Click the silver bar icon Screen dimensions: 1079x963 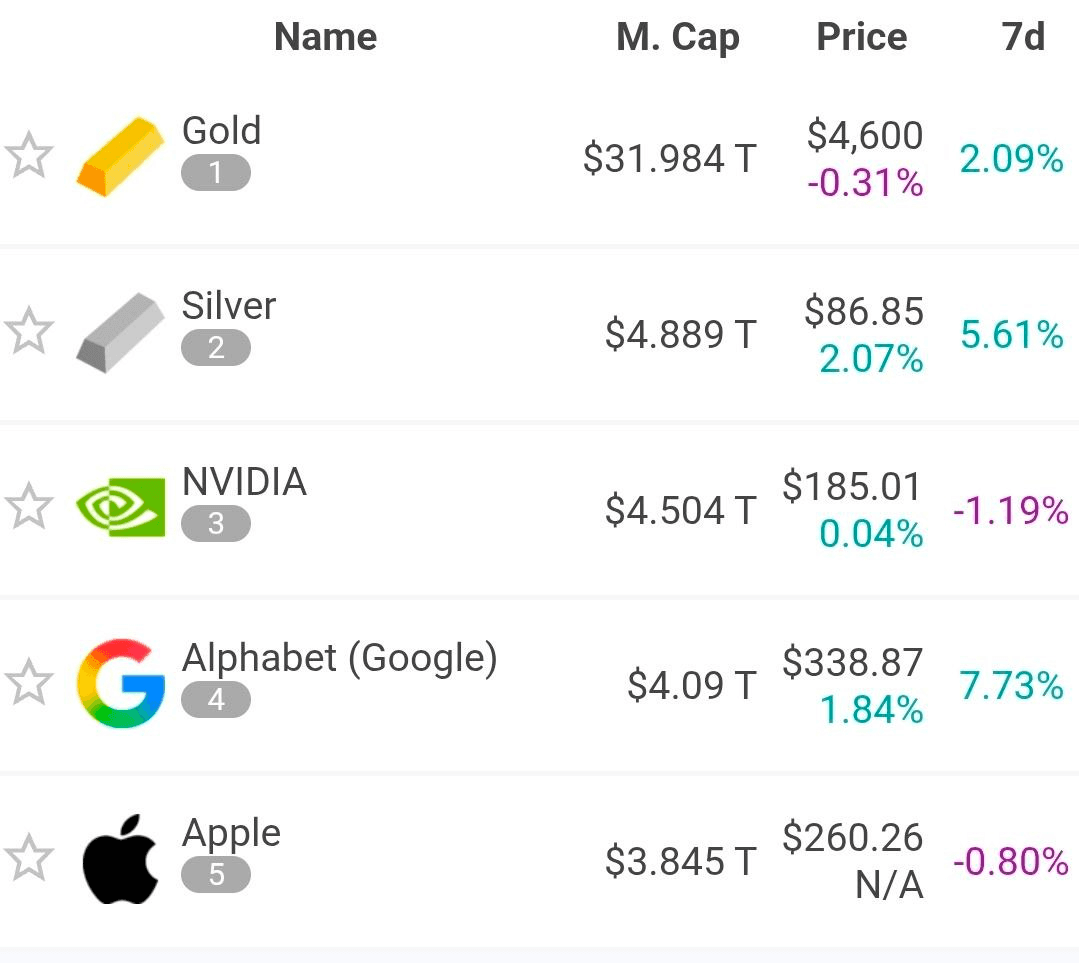coord(120,332)
